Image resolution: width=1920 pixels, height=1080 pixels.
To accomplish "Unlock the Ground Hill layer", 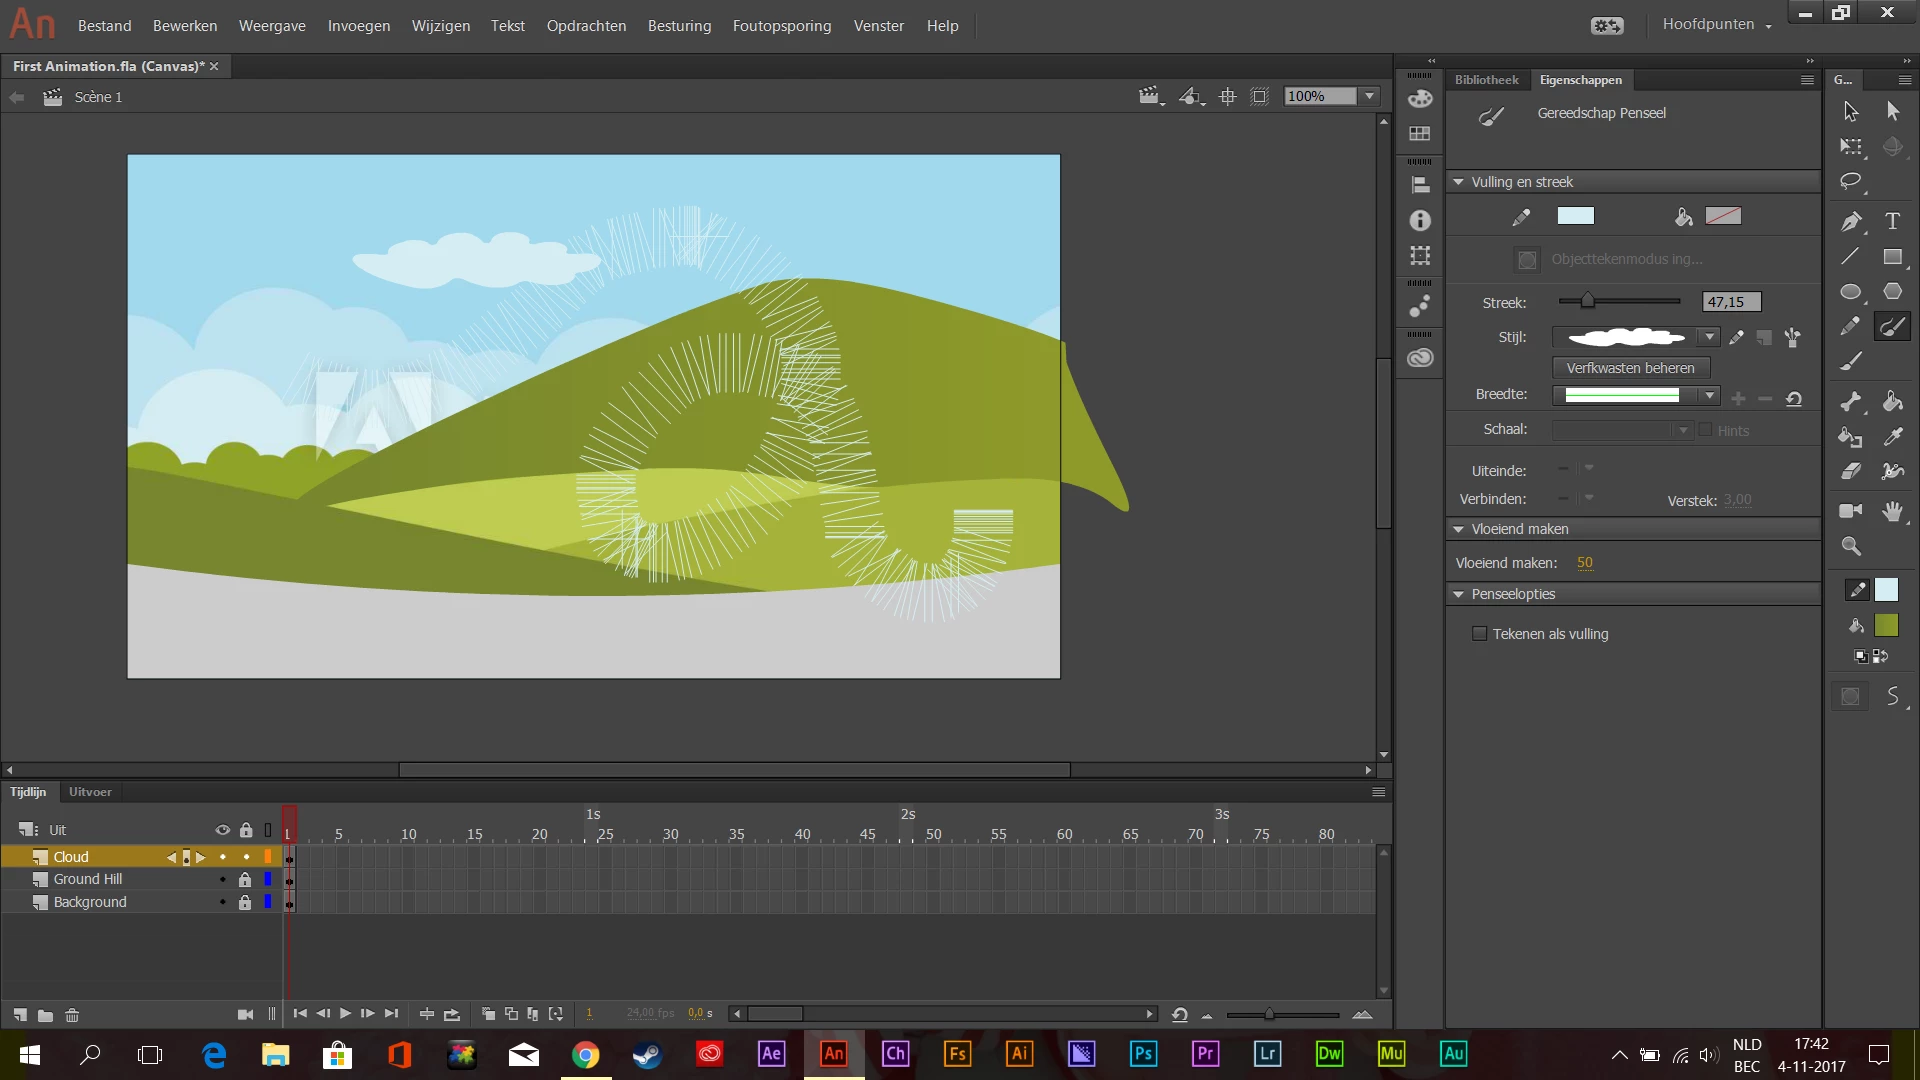I will tap(245, 879).
